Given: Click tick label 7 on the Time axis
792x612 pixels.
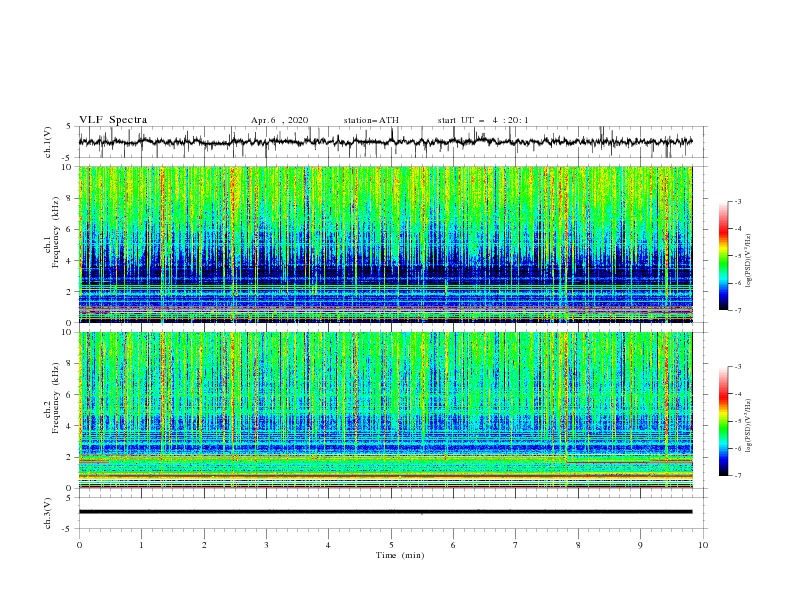Looking at the screenshot, I should [516, 545].
